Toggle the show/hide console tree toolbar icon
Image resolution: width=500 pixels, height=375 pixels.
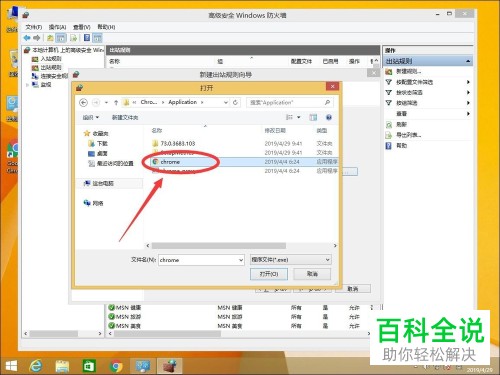click(x=61, y=38)
